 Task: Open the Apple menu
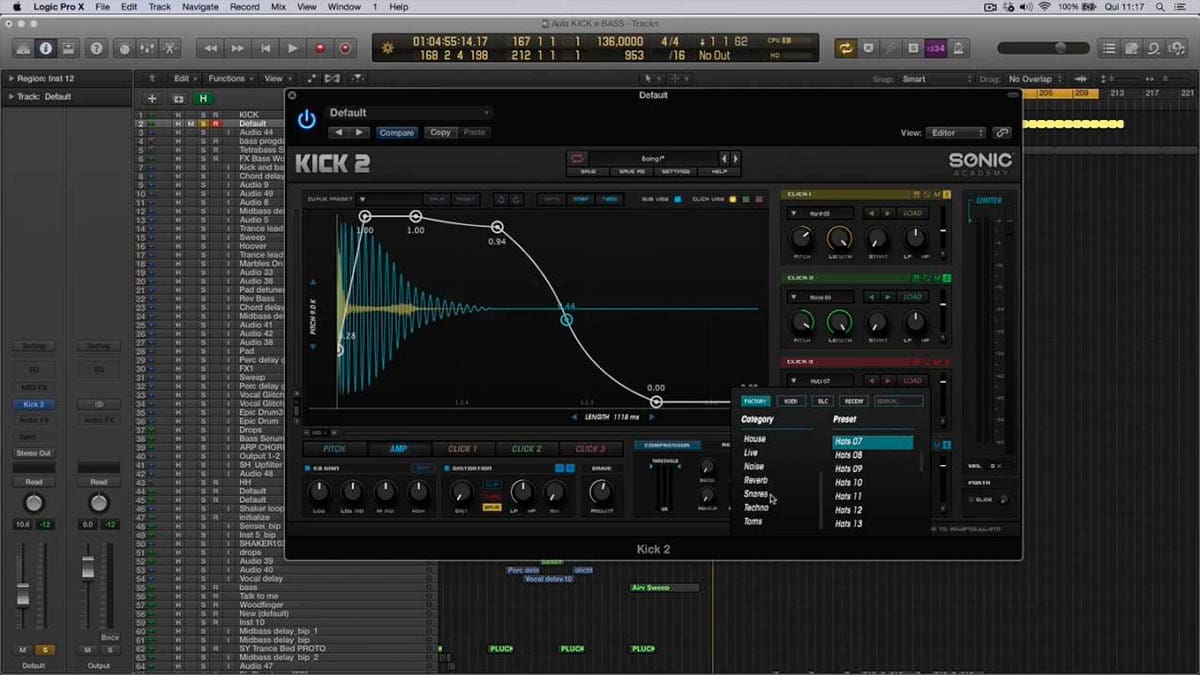17,7
